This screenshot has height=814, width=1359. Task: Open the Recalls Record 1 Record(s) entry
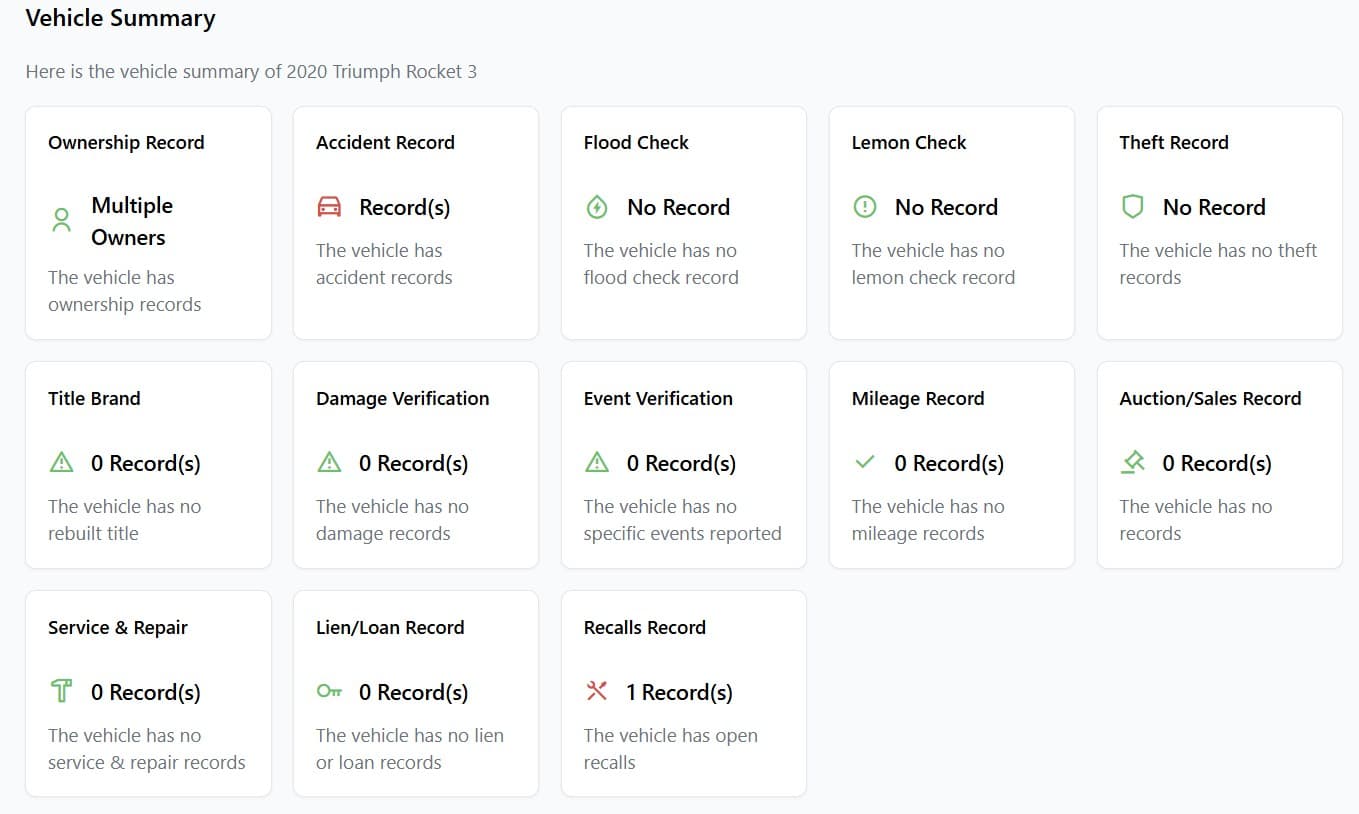[x=679, y=692]
